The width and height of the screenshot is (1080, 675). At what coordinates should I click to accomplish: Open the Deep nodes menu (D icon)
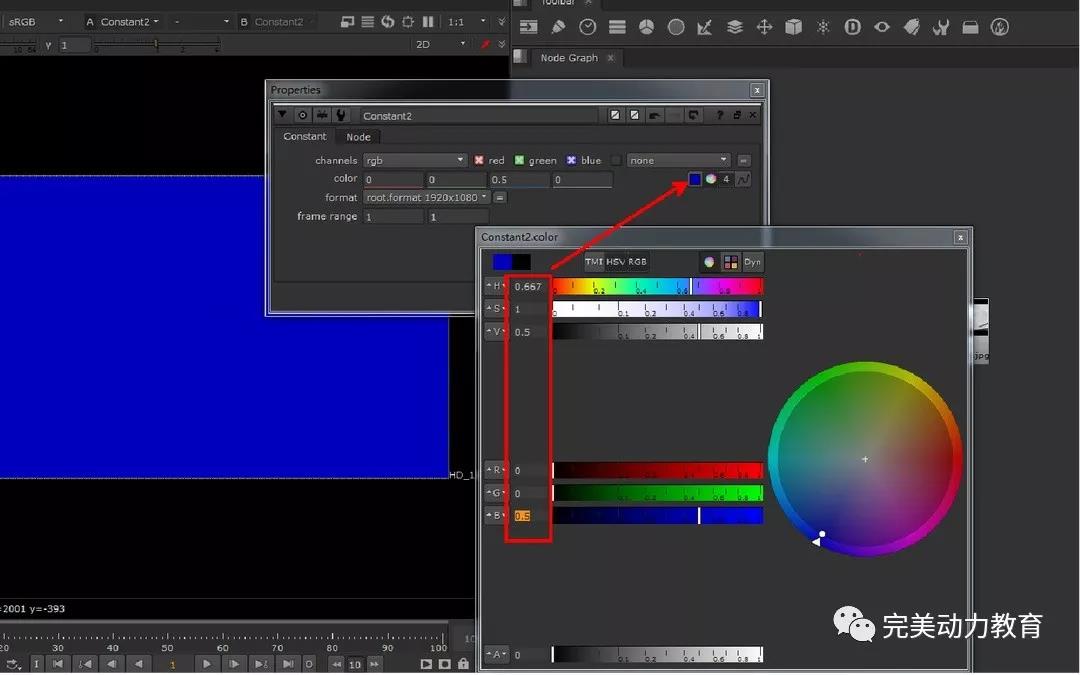tap(853, 27)
